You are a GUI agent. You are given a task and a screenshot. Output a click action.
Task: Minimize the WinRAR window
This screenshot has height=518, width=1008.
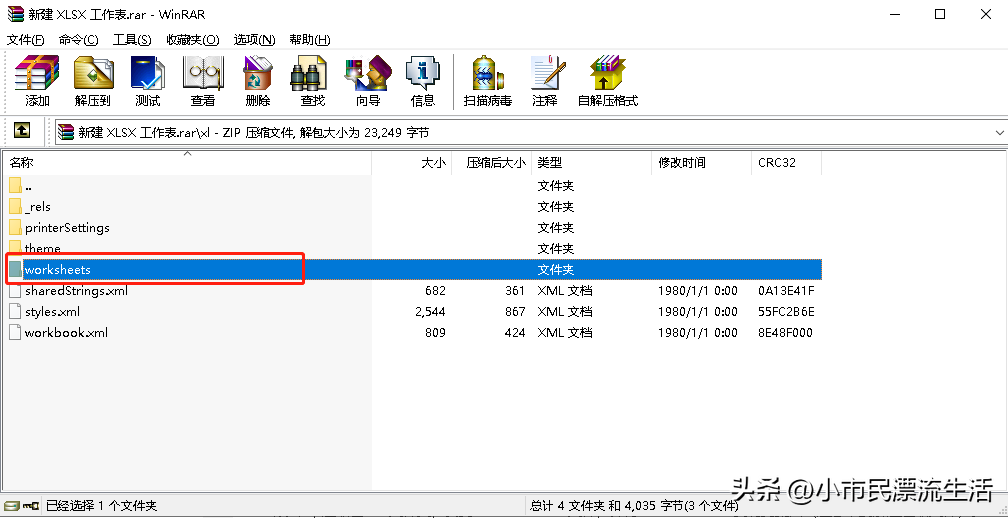click(x=896, y=14)
